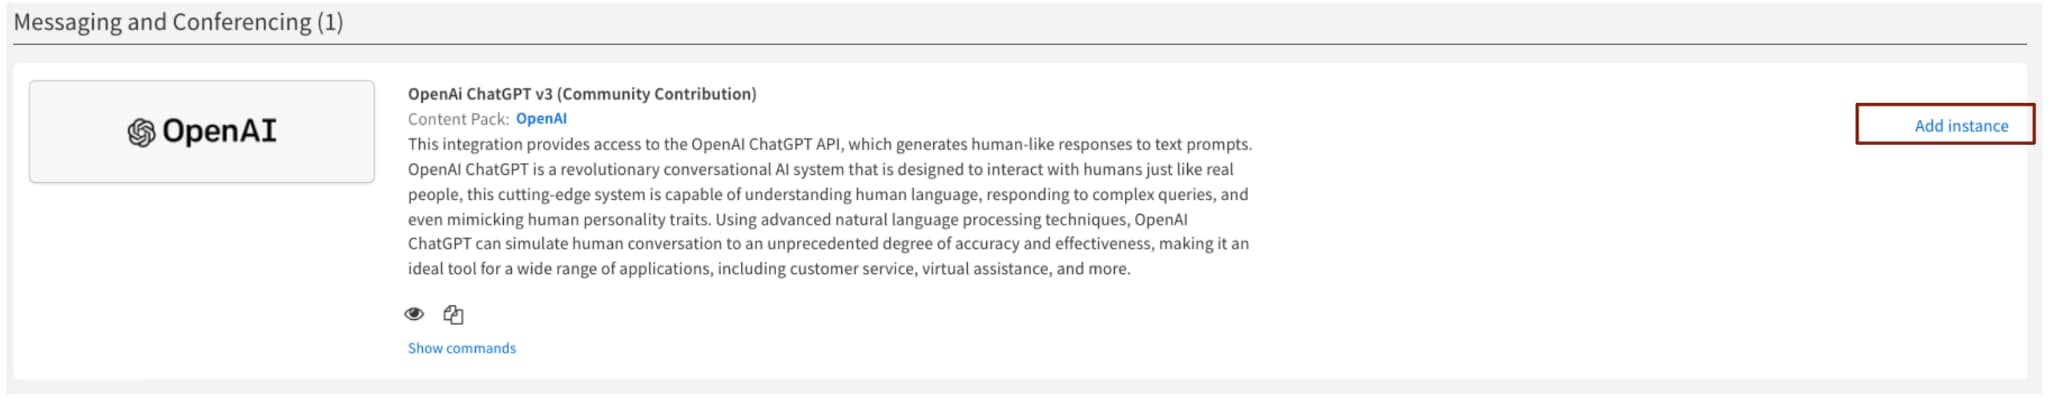2048x398 pixels.
Task: Click the OpenAI wordmark in the logo box
Action: click(x=219, y=131)
